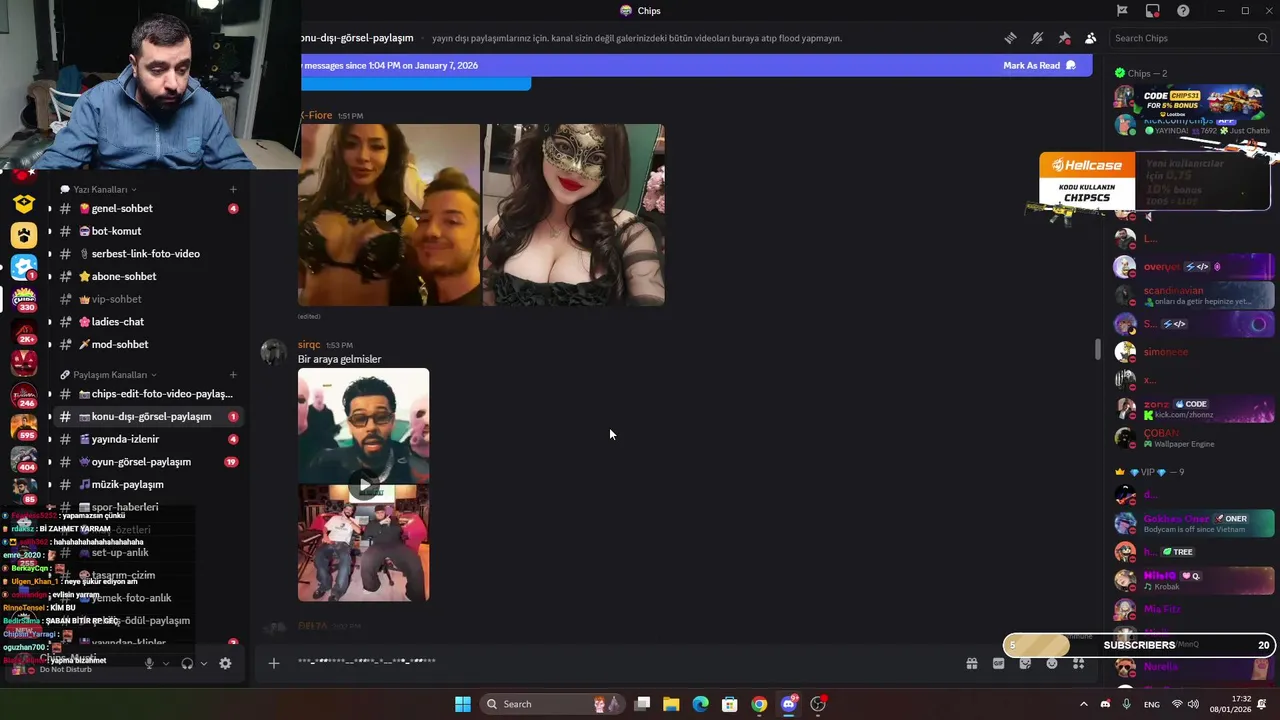This screenshot has width=1280, height=720.
Task: Click the X-Fiore username
Action: click(x=316, y=115)
